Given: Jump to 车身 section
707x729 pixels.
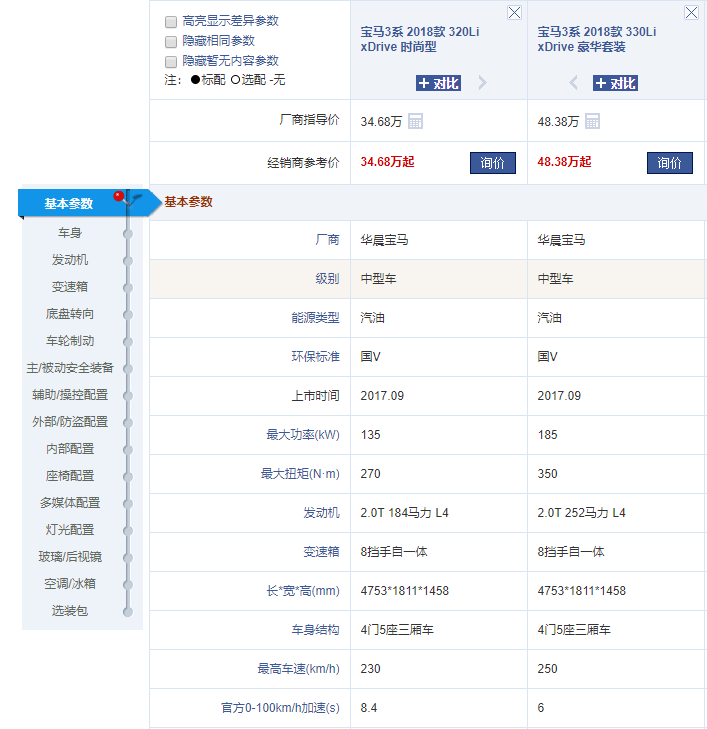Looking at the screenshot, I should (x=70, y=232).
